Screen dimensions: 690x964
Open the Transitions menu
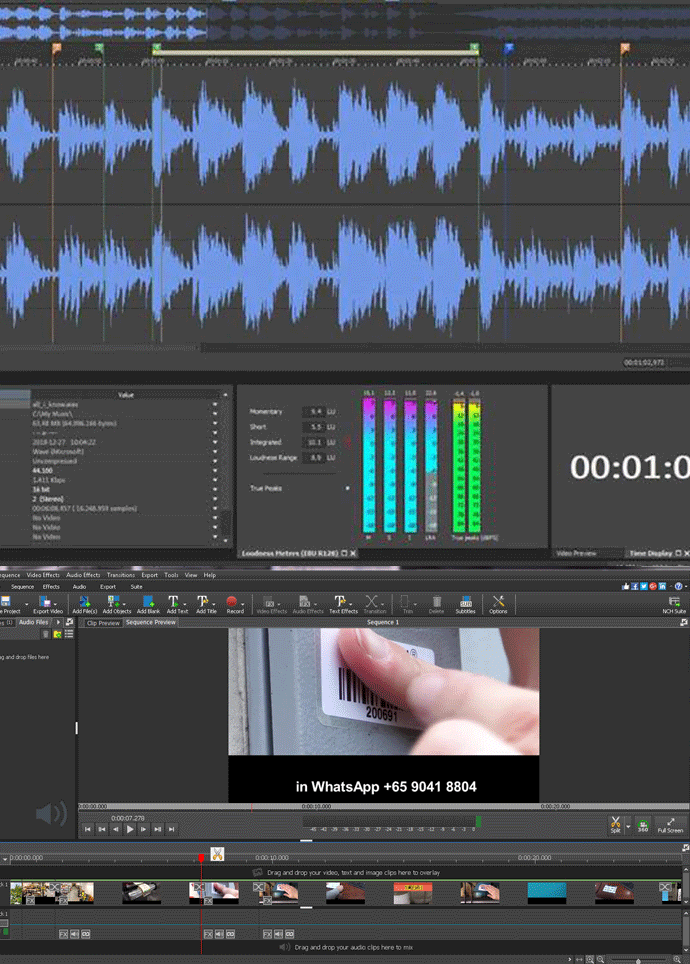121,575
